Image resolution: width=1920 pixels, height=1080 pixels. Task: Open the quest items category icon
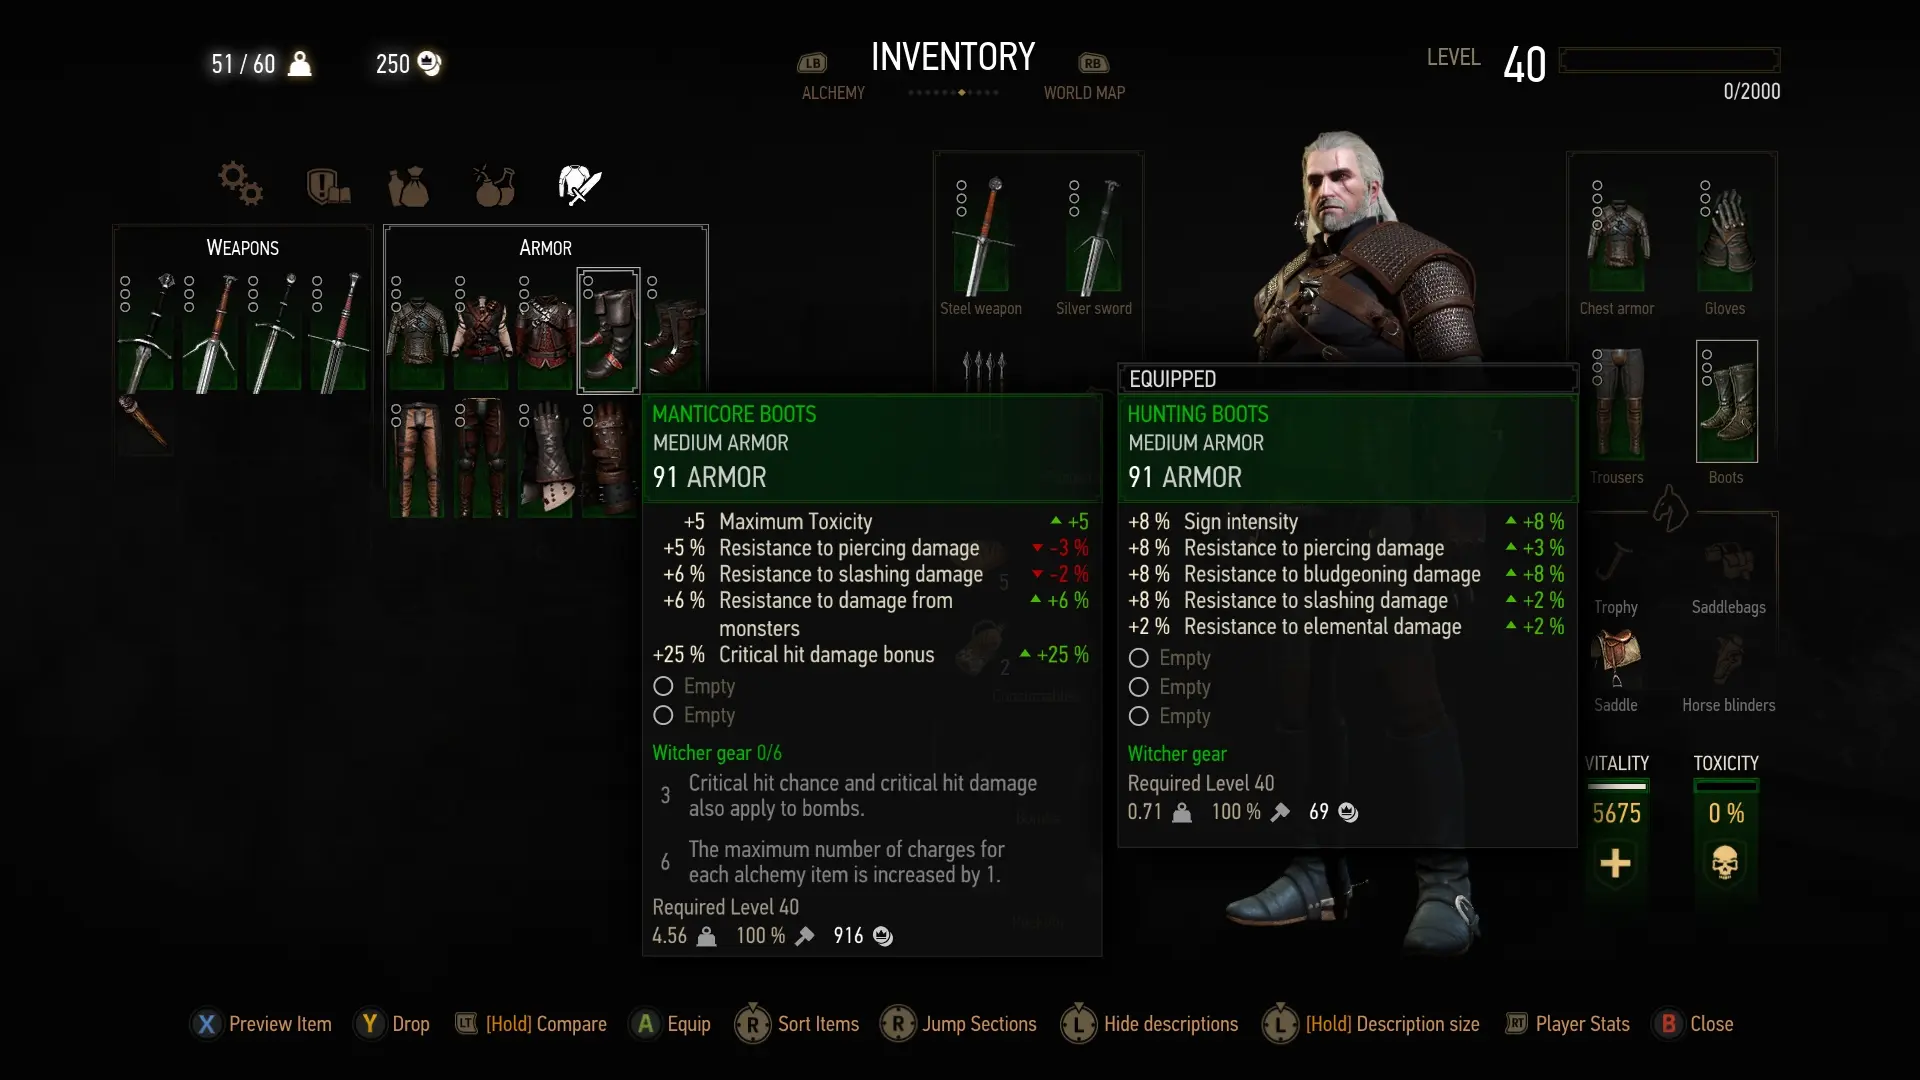(328, 186)
